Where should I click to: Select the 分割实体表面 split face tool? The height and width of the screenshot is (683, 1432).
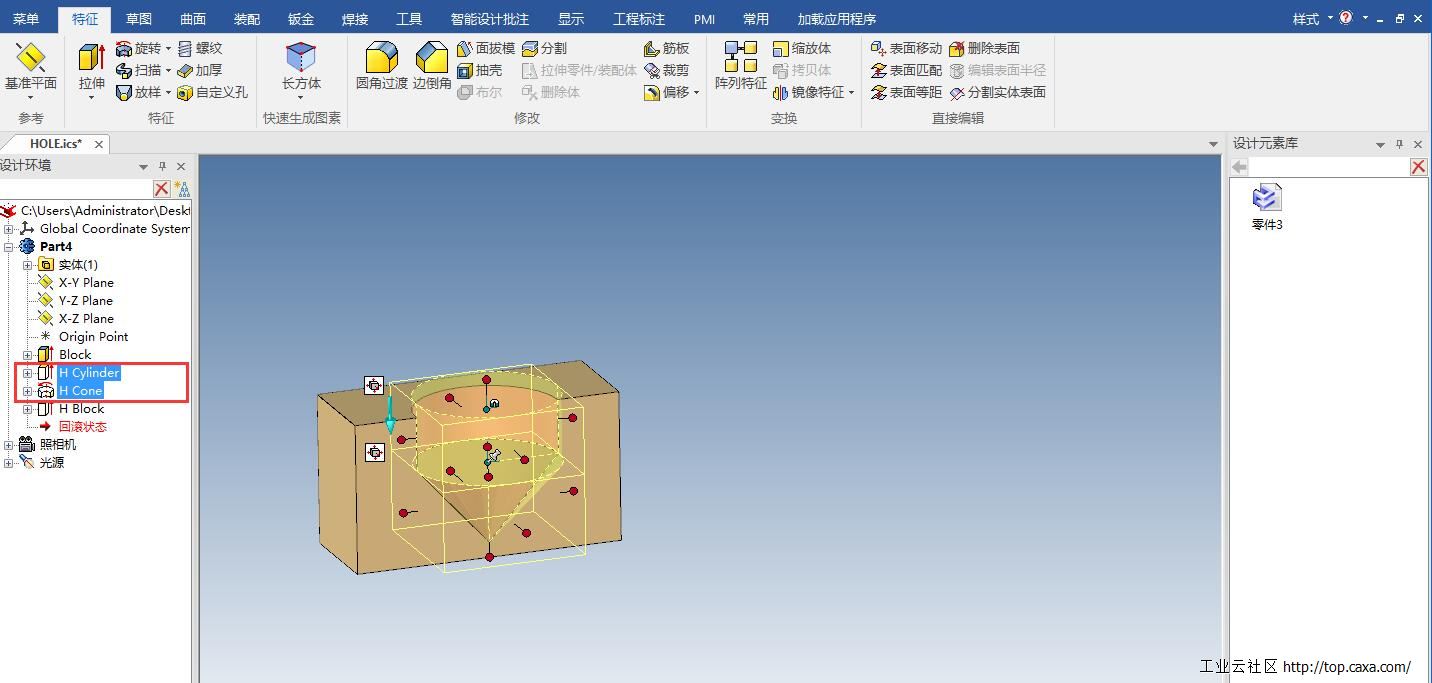click(998, 92)
